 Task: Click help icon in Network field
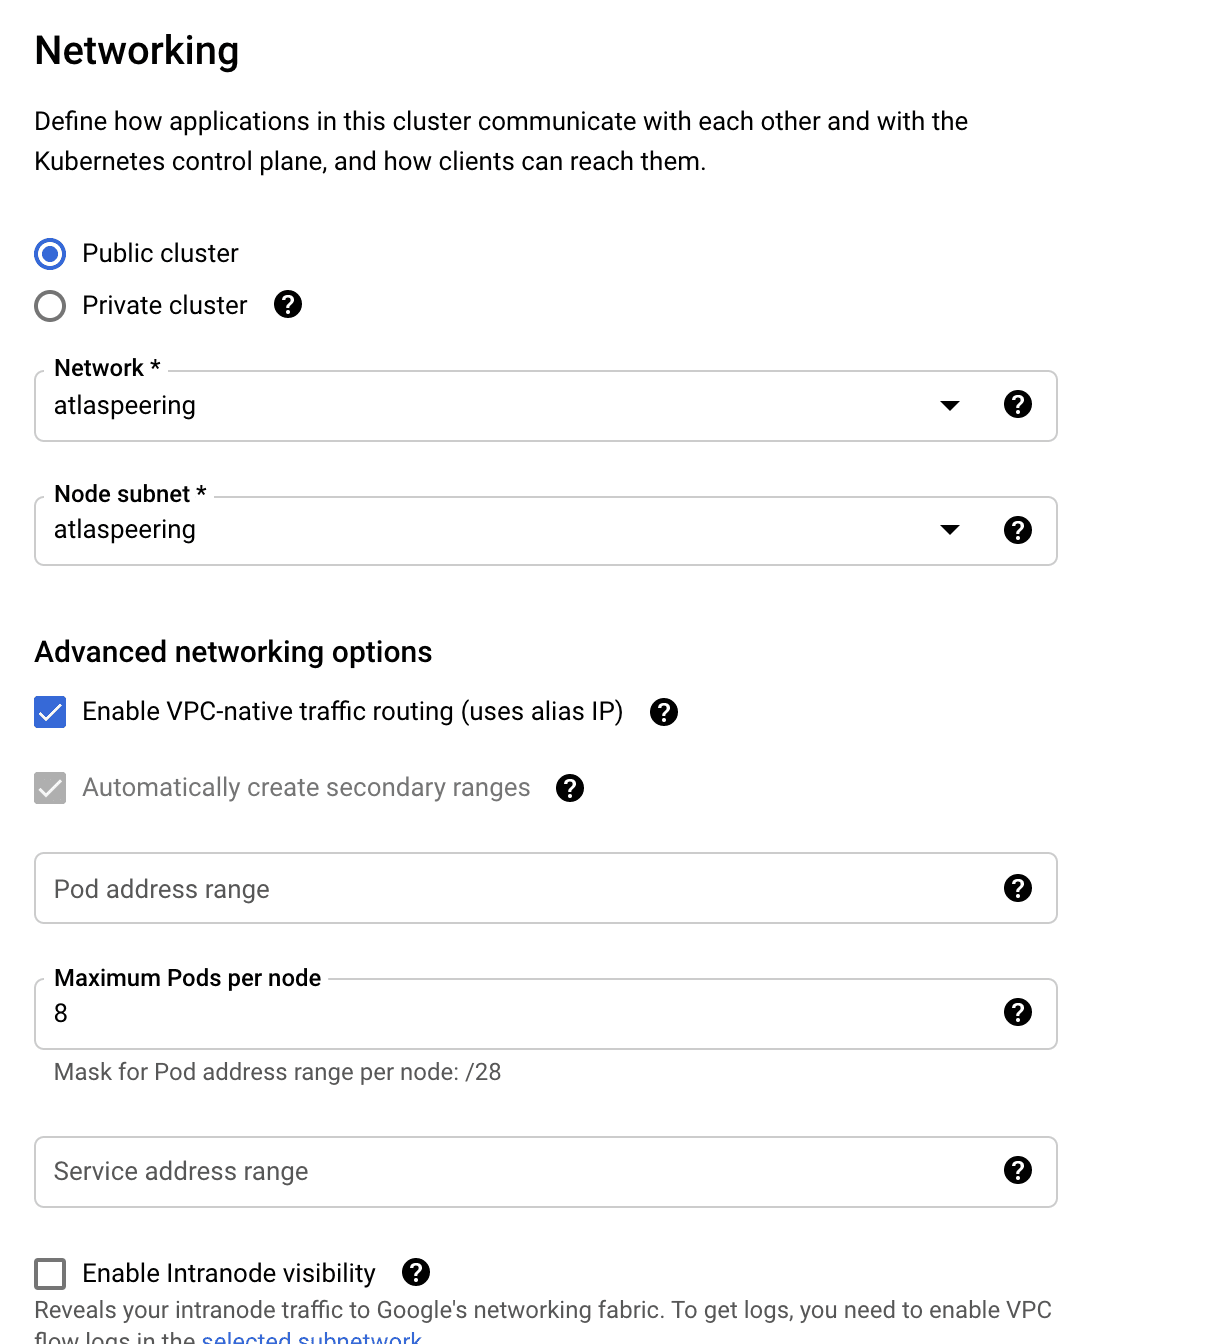pos(1017,404)
